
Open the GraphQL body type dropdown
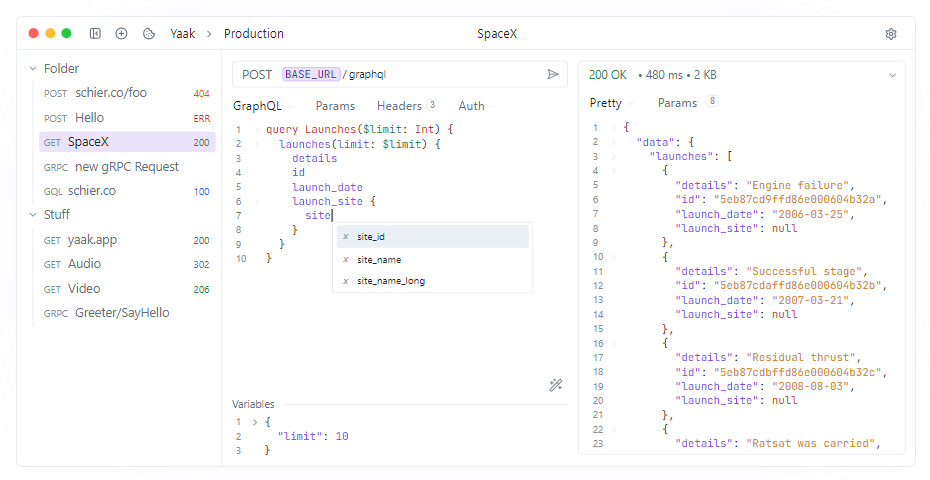[263, 106]
